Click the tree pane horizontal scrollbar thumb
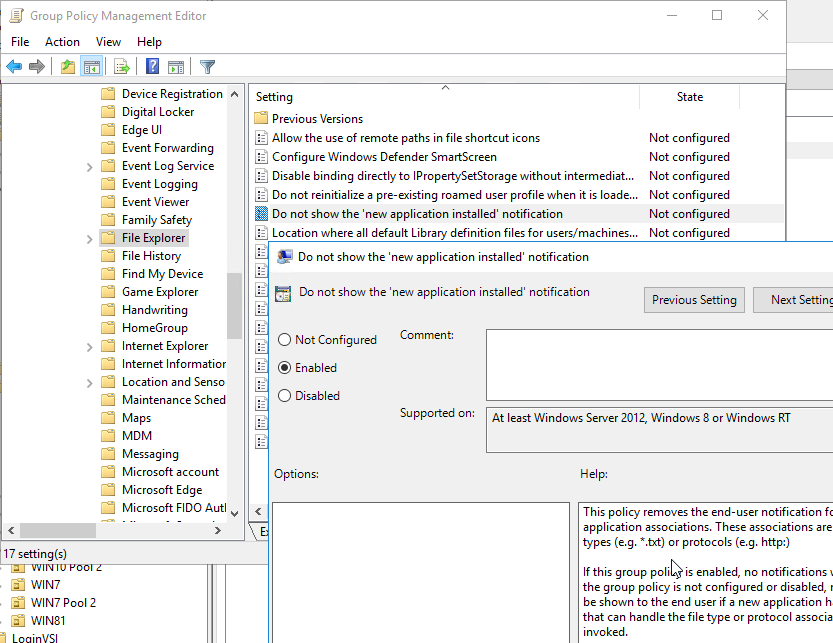The height and width of the screenshot is (643, 833). click(x=58, y=530)
